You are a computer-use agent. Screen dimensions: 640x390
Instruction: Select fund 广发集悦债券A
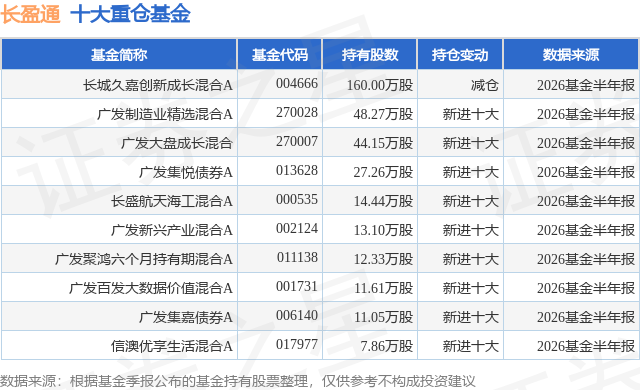pos(186,172)
